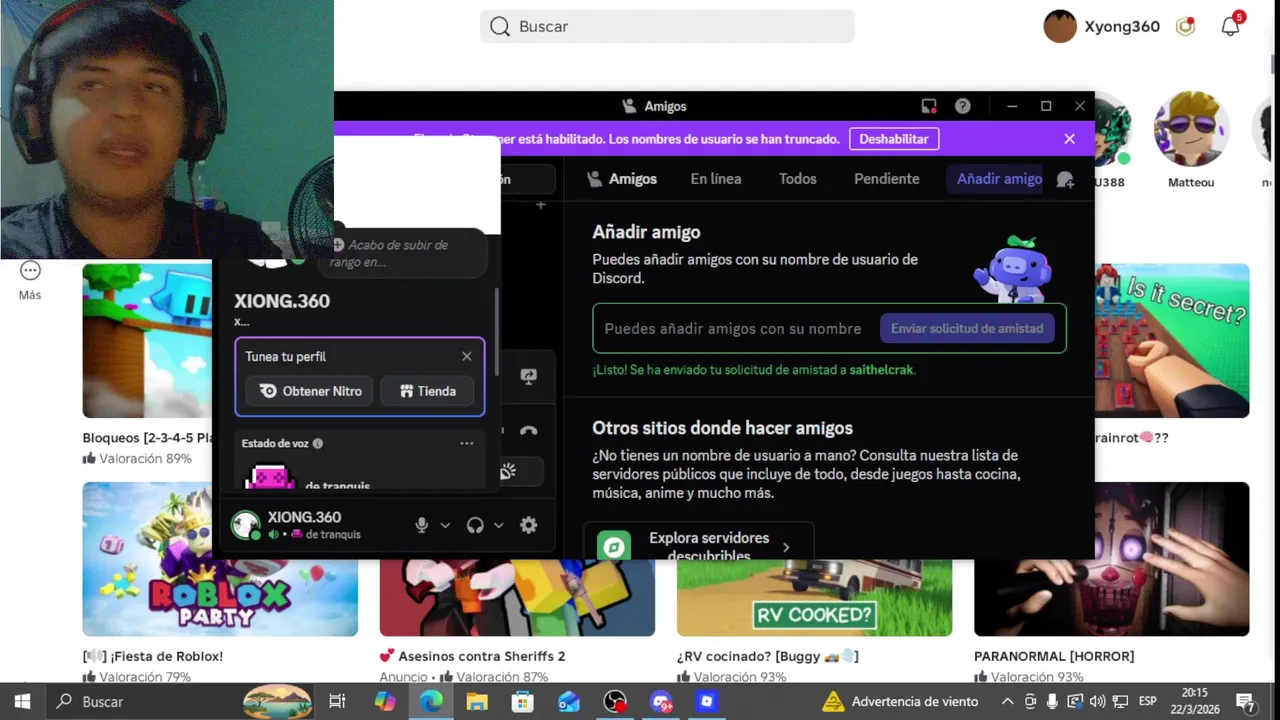The height and width of the screenshot is (720, 1280).
Task: Open Roblox notifications bell icon
Action: pos(1230,26)
